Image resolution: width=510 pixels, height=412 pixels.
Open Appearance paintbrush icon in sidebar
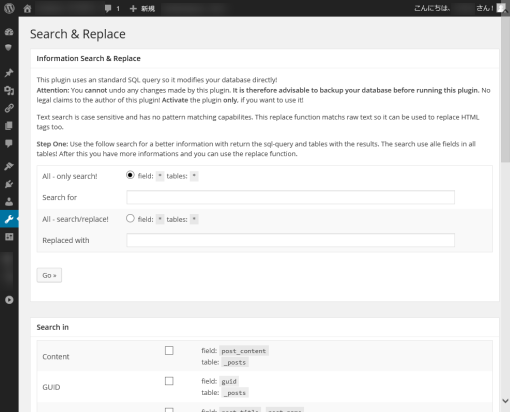(x=9, y=166)
